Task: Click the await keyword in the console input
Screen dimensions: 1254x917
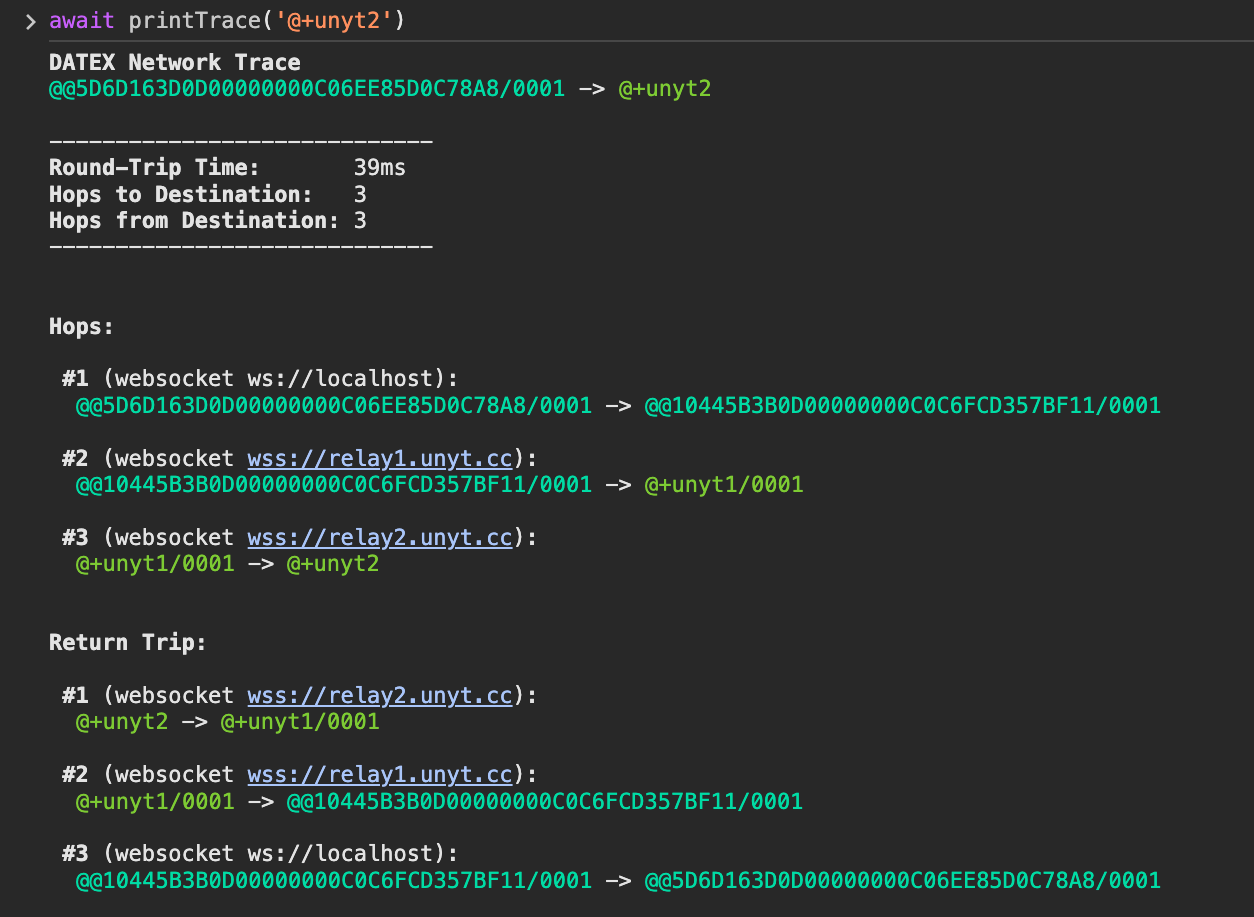Action: pyautogui.click(x=80, y=20)
